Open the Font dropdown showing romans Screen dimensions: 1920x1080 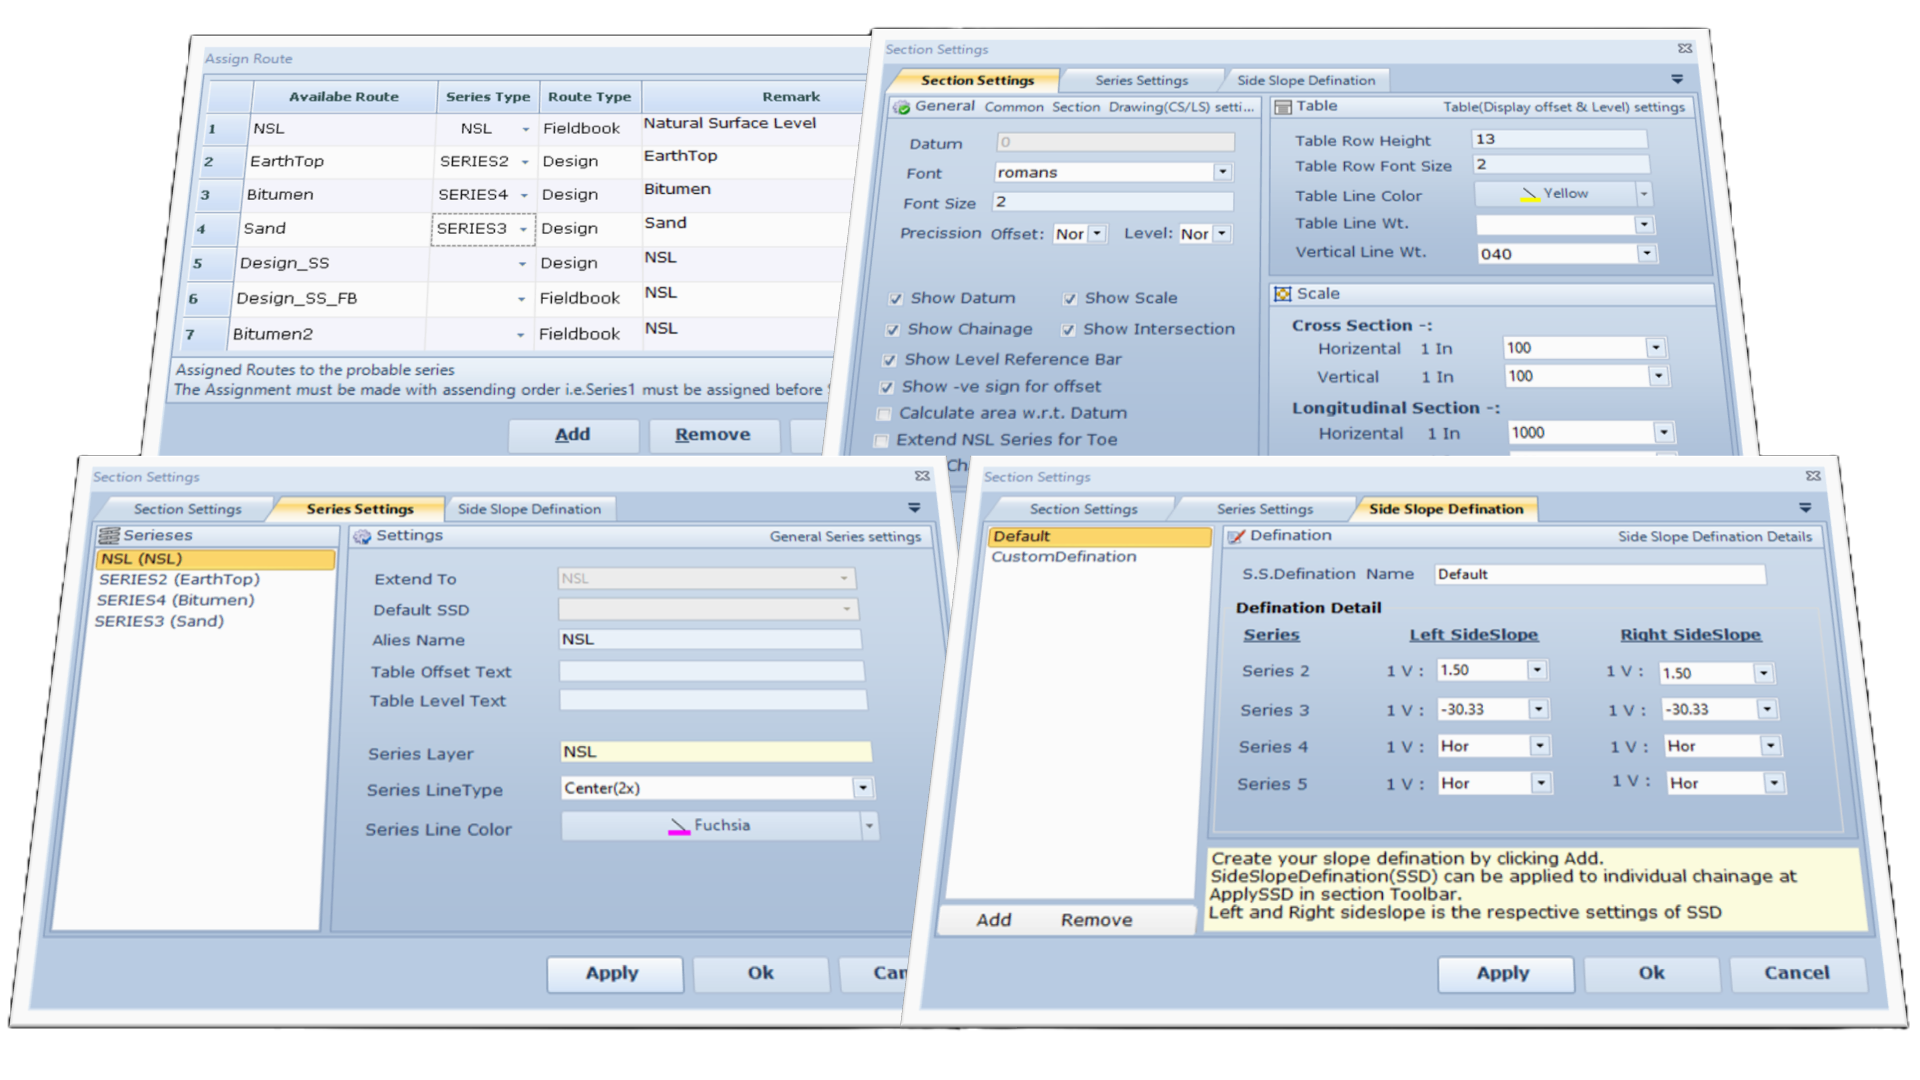[x=1222, y=172]
